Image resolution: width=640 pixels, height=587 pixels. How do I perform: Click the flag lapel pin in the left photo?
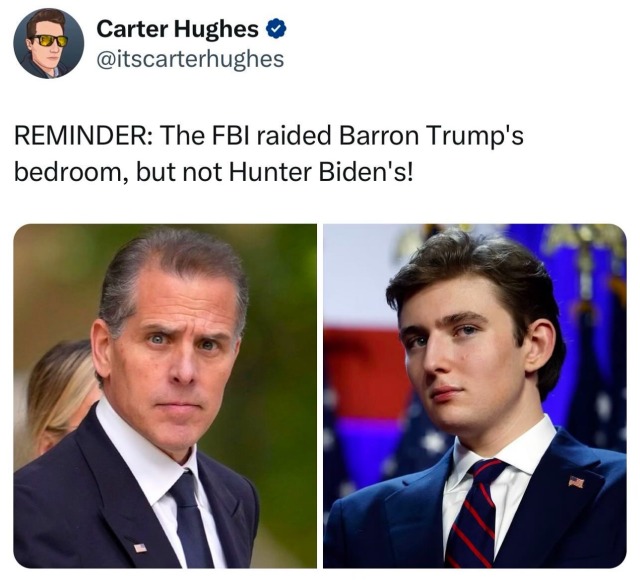coord(140,547)
